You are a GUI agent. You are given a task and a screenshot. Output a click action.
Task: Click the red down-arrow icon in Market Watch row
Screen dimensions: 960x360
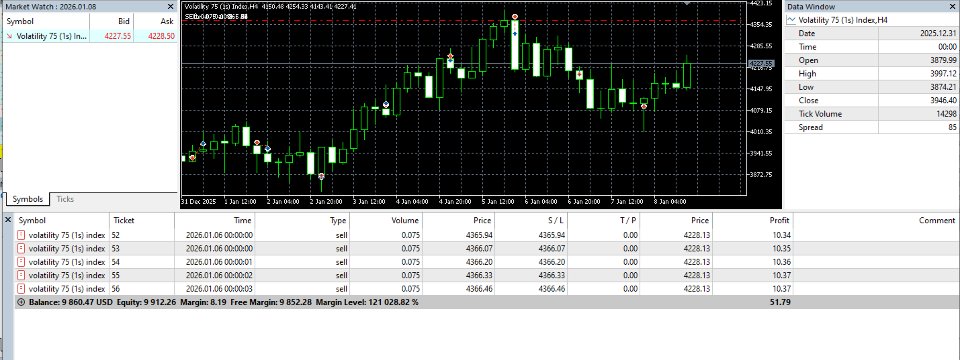click(x=10, y=36)
